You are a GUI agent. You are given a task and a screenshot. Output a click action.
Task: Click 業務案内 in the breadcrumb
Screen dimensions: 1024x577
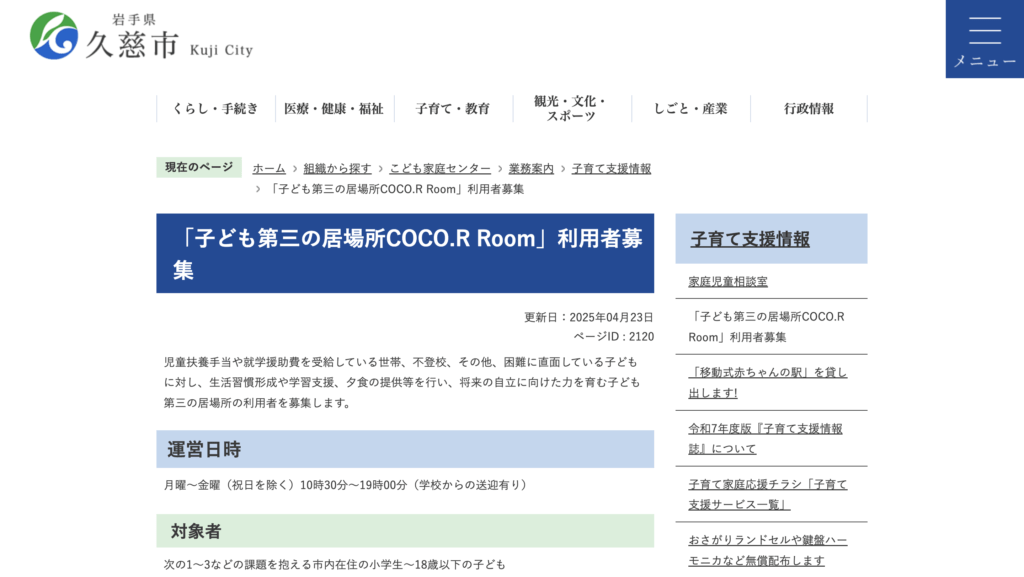click(x=532, y=168)
